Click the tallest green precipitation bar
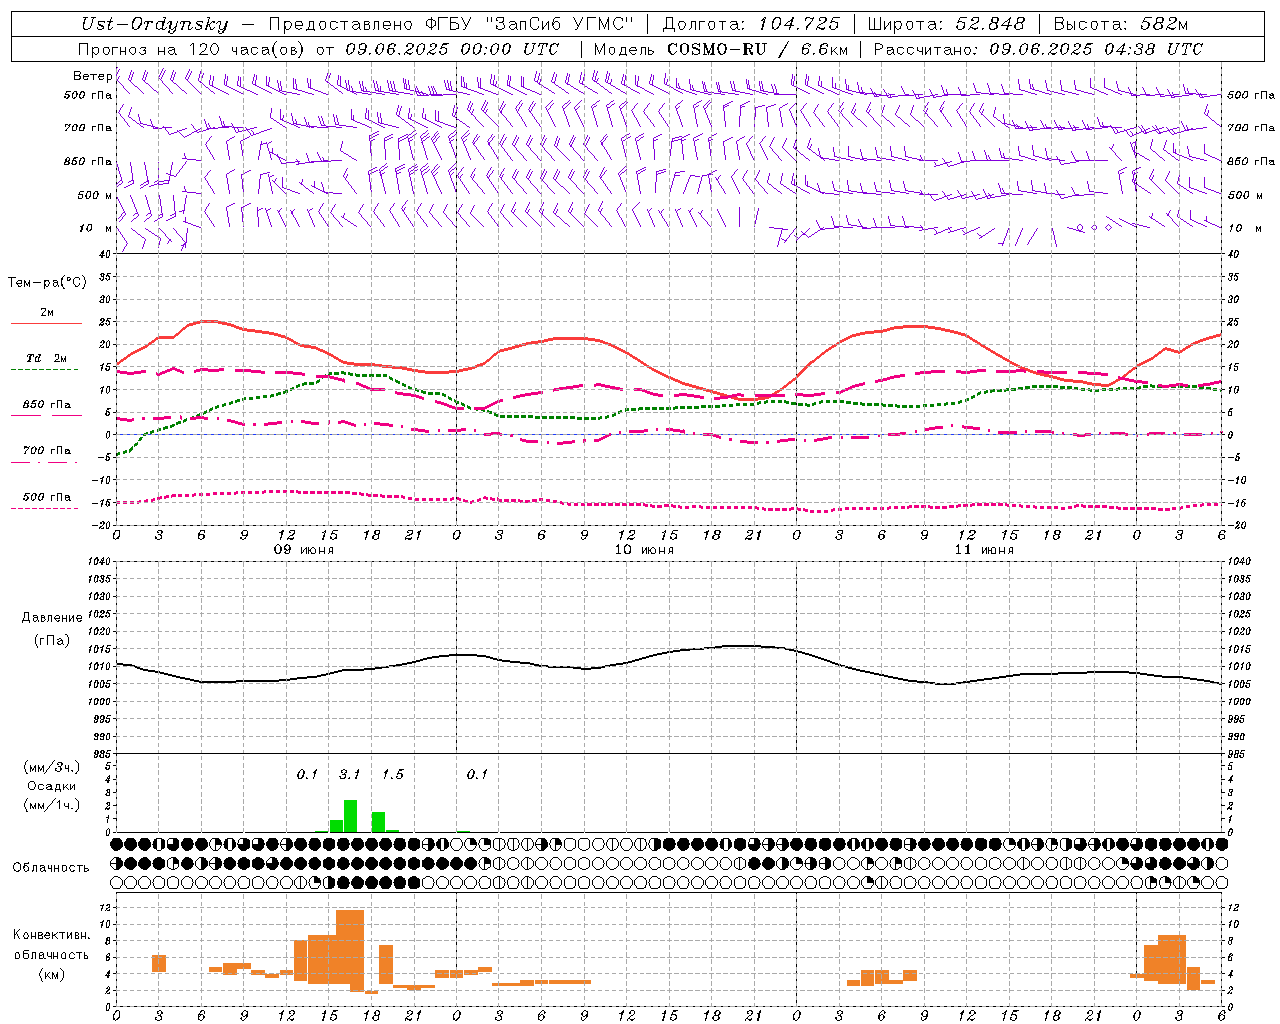This screenshot has width=1280, height=1024. click(x=350, y=816)
